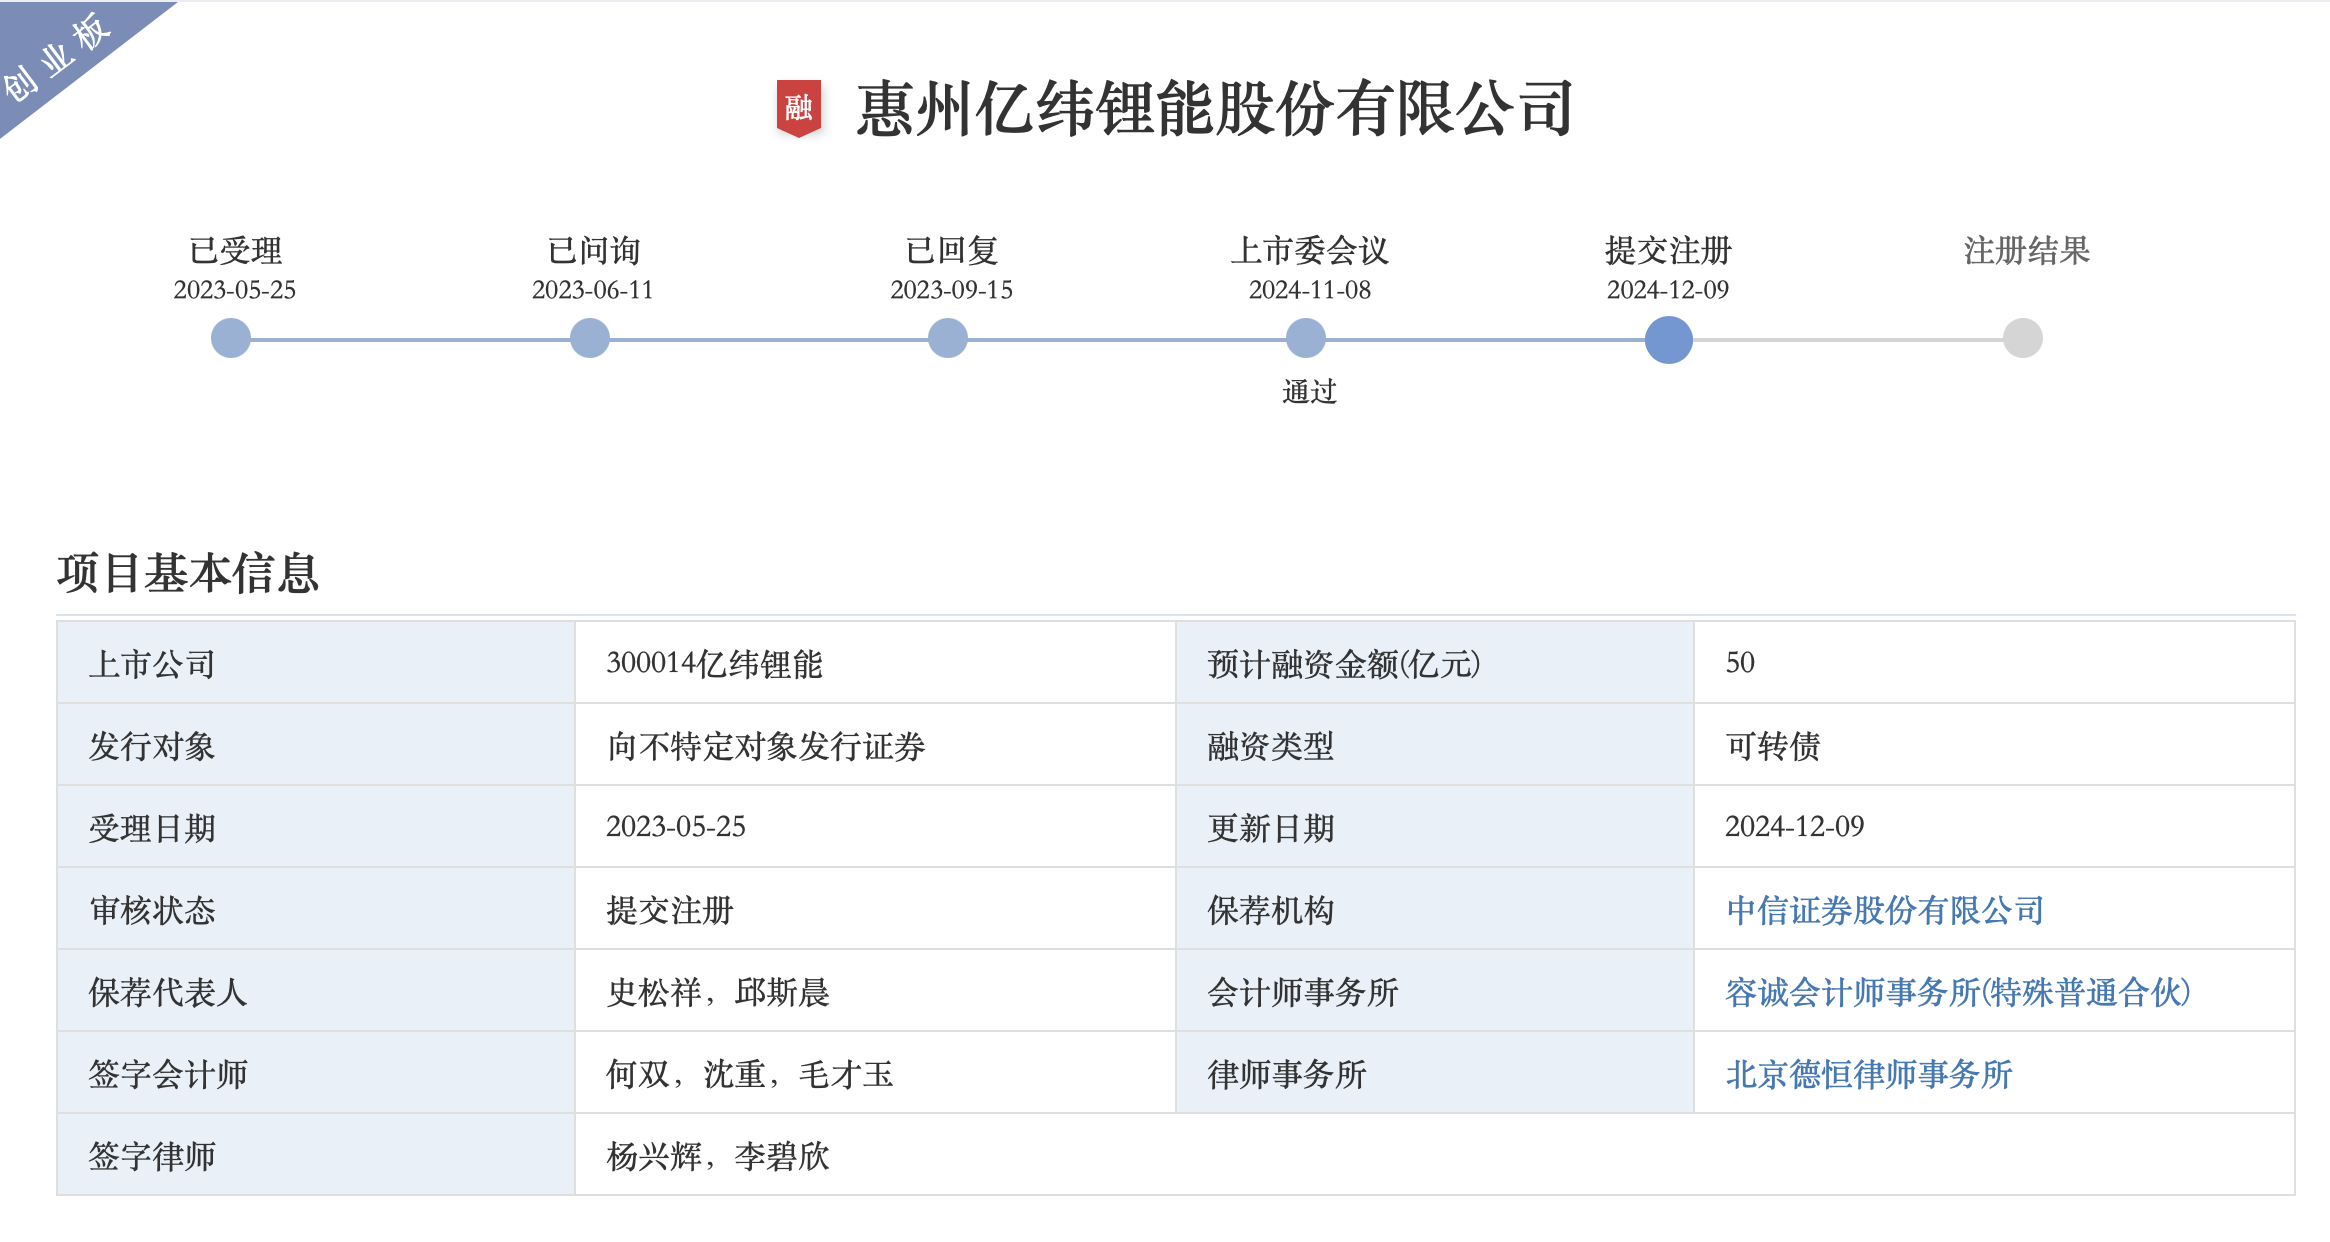Click the 受理日期 value 2023-05-25
Image resolution: width=2330 pixels, height=1242 pixels.
676,827
